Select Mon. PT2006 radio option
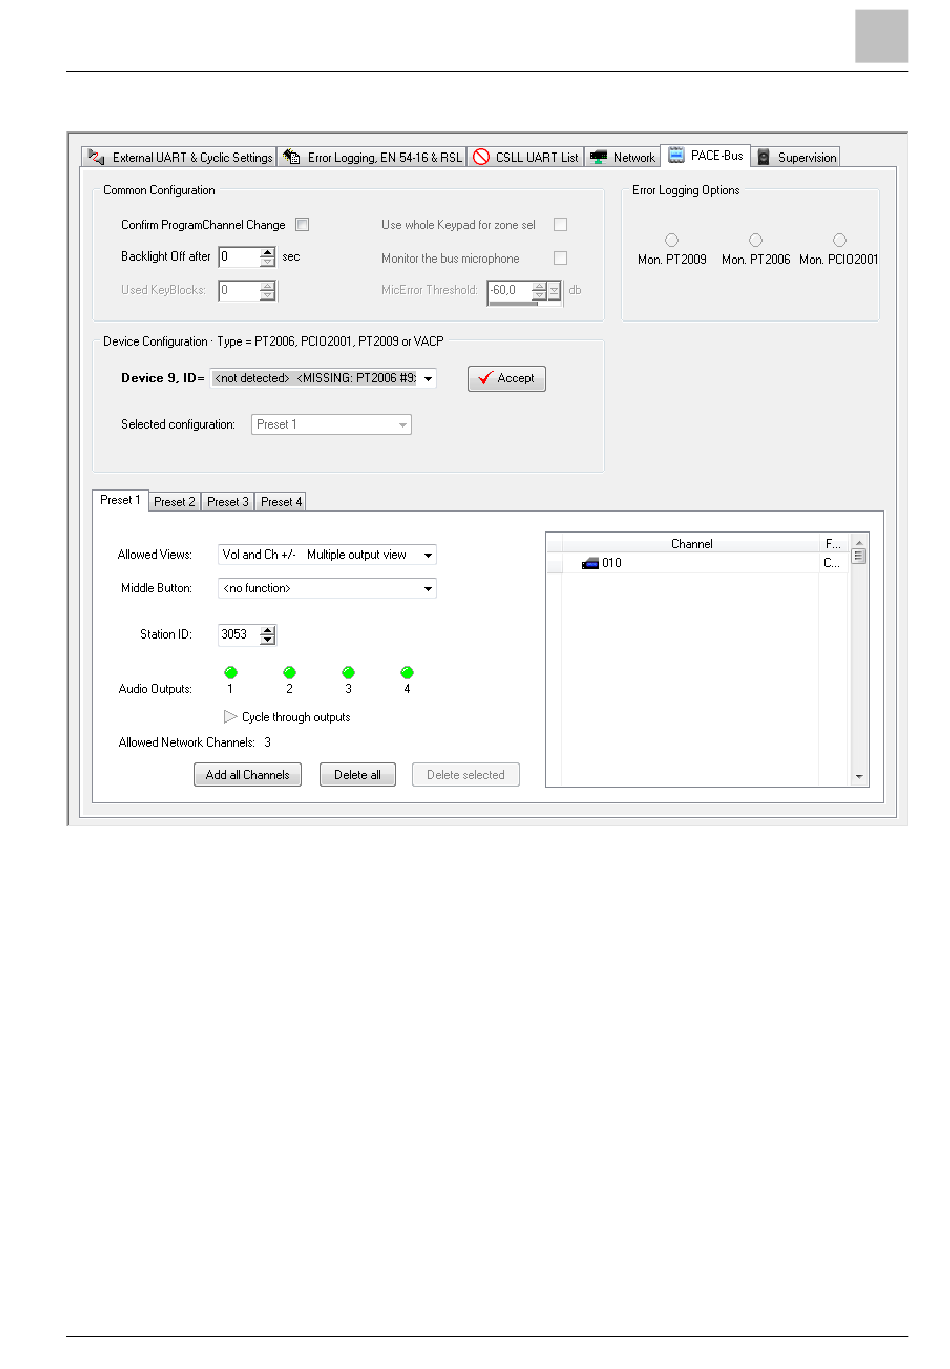 tap(756, 240)
